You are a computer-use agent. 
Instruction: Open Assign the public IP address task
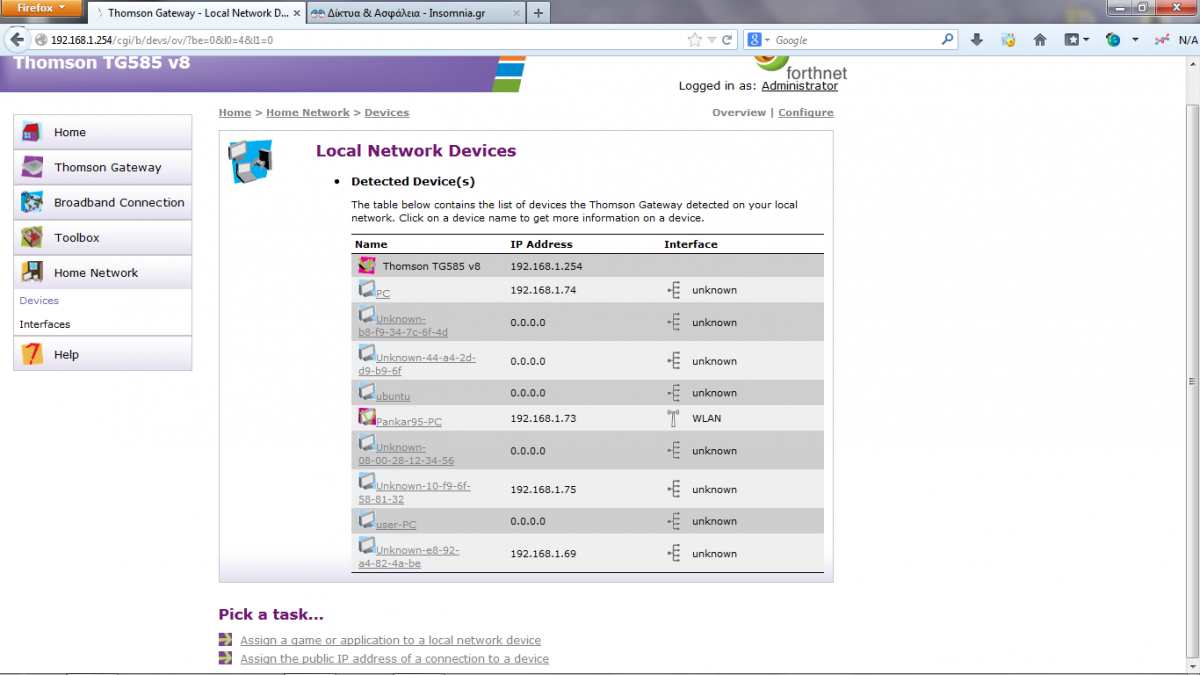394,659
